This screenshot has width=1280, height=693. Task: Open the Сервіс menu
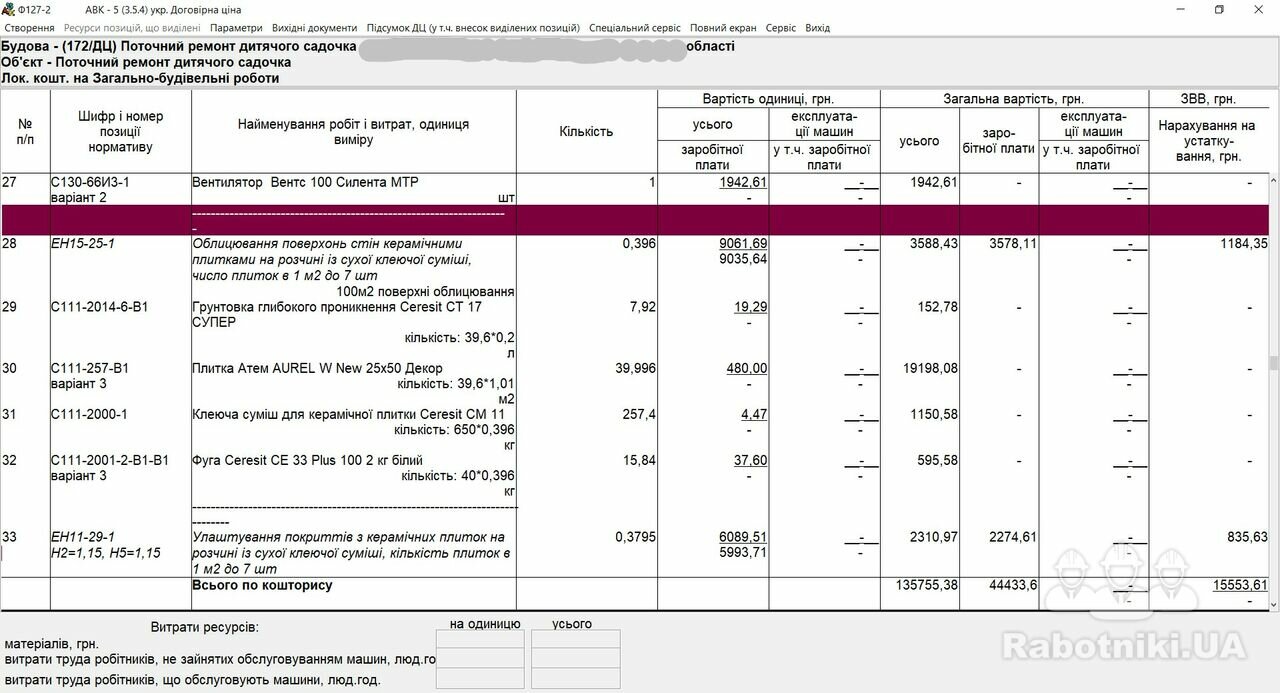[x=781, y=28]
